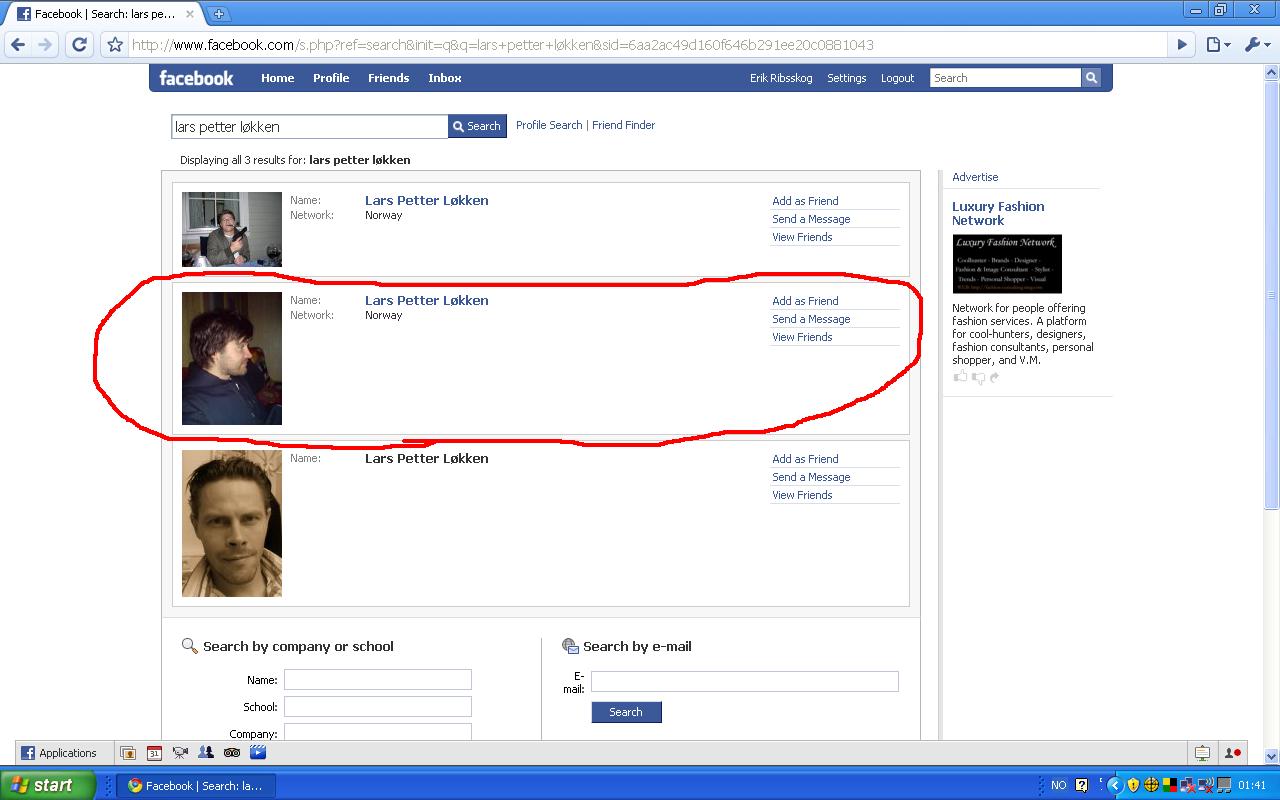The image size is (1280, 800).
Task: Open the online friends chat icon
Action: pos(1232,753)
